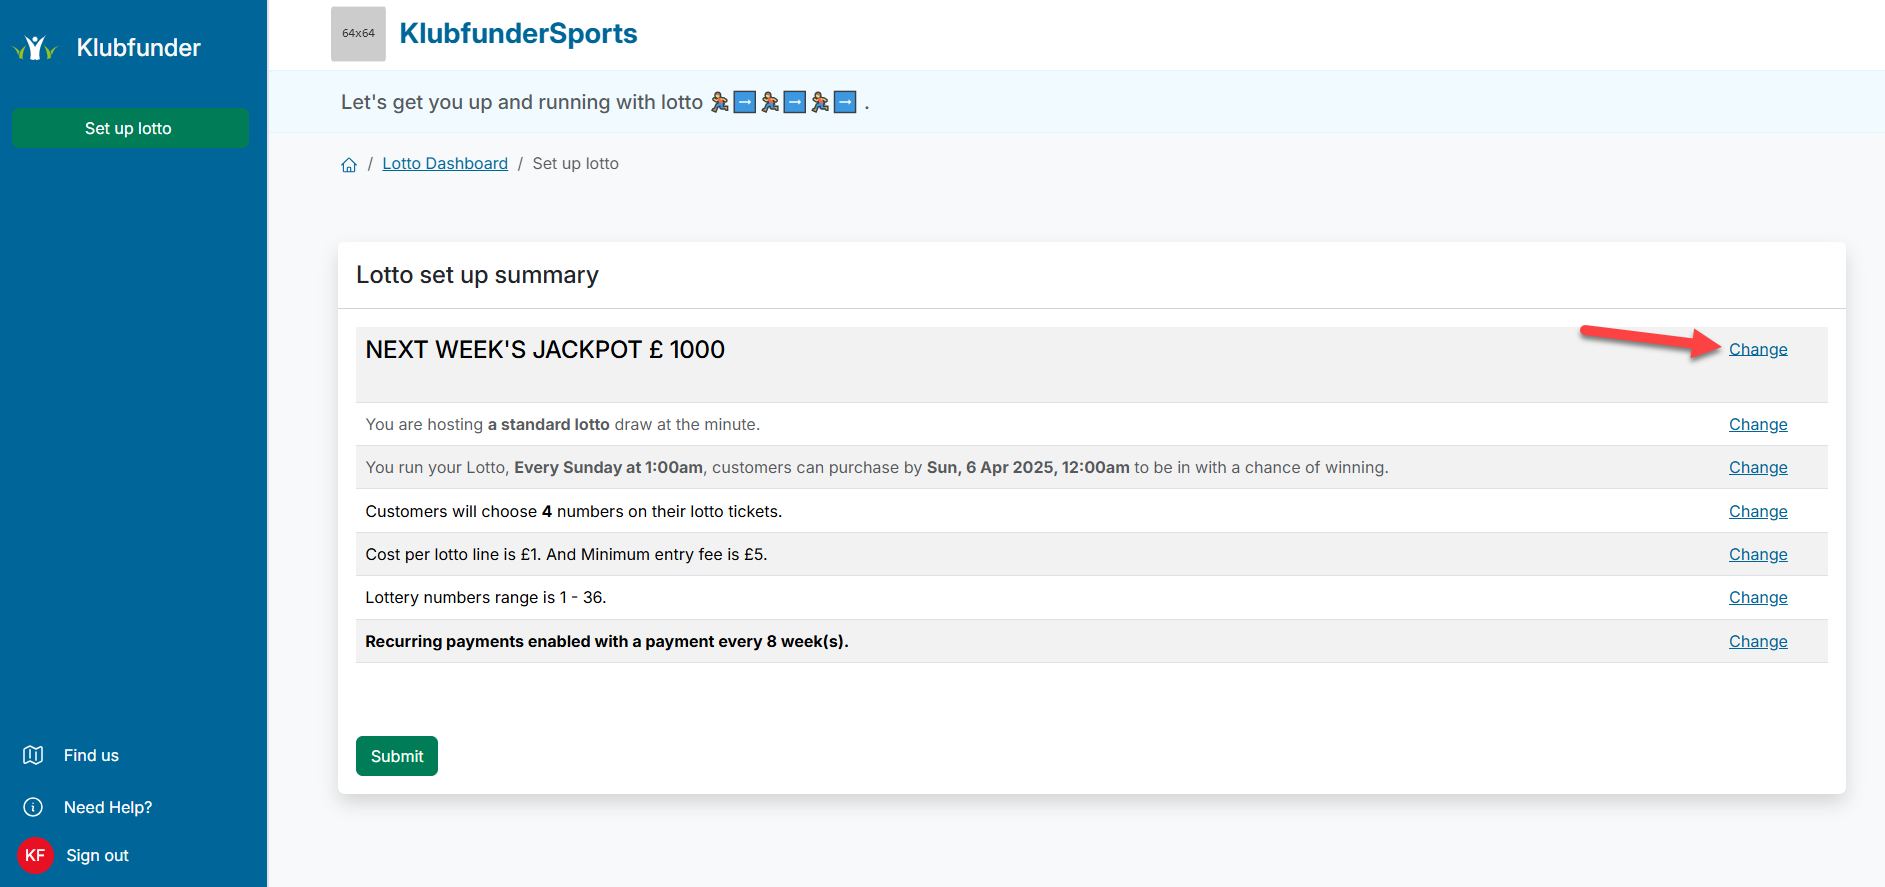Screen dimensions: 1885x887
Task: Open Find us in the sidebar
Action: (x=91, y=755)
